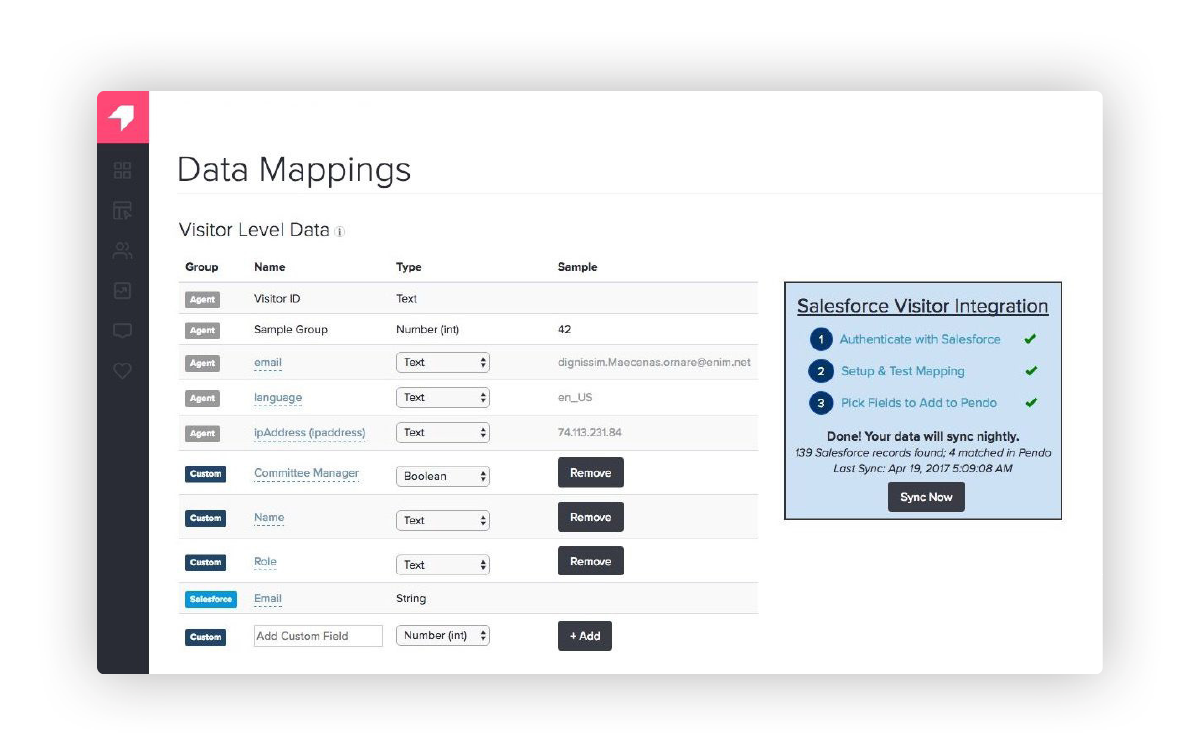Click info icon beside Visitor Level Data
Image resolution: width=1200 pixels, height=747 pixels.
[339, 232]
